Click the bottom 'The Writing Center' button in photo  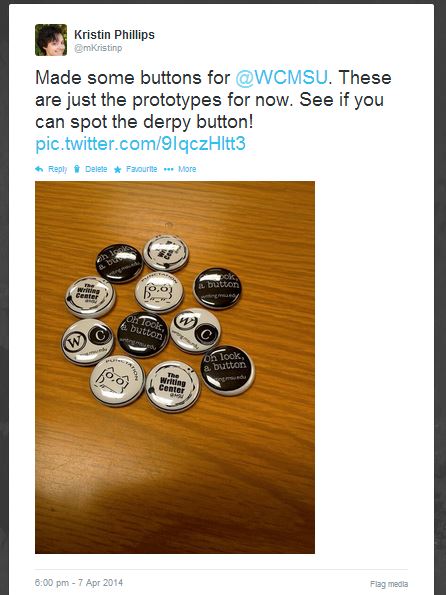pos(173,387)
